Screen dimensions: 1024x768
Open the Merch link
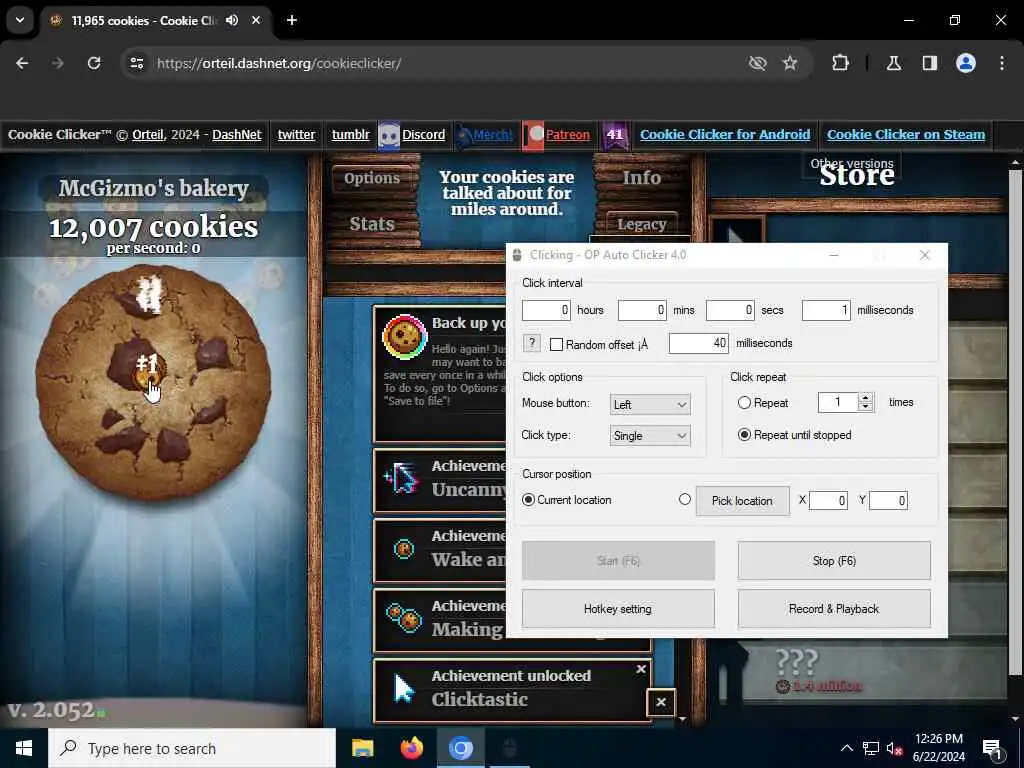click(x=492, y=135)
